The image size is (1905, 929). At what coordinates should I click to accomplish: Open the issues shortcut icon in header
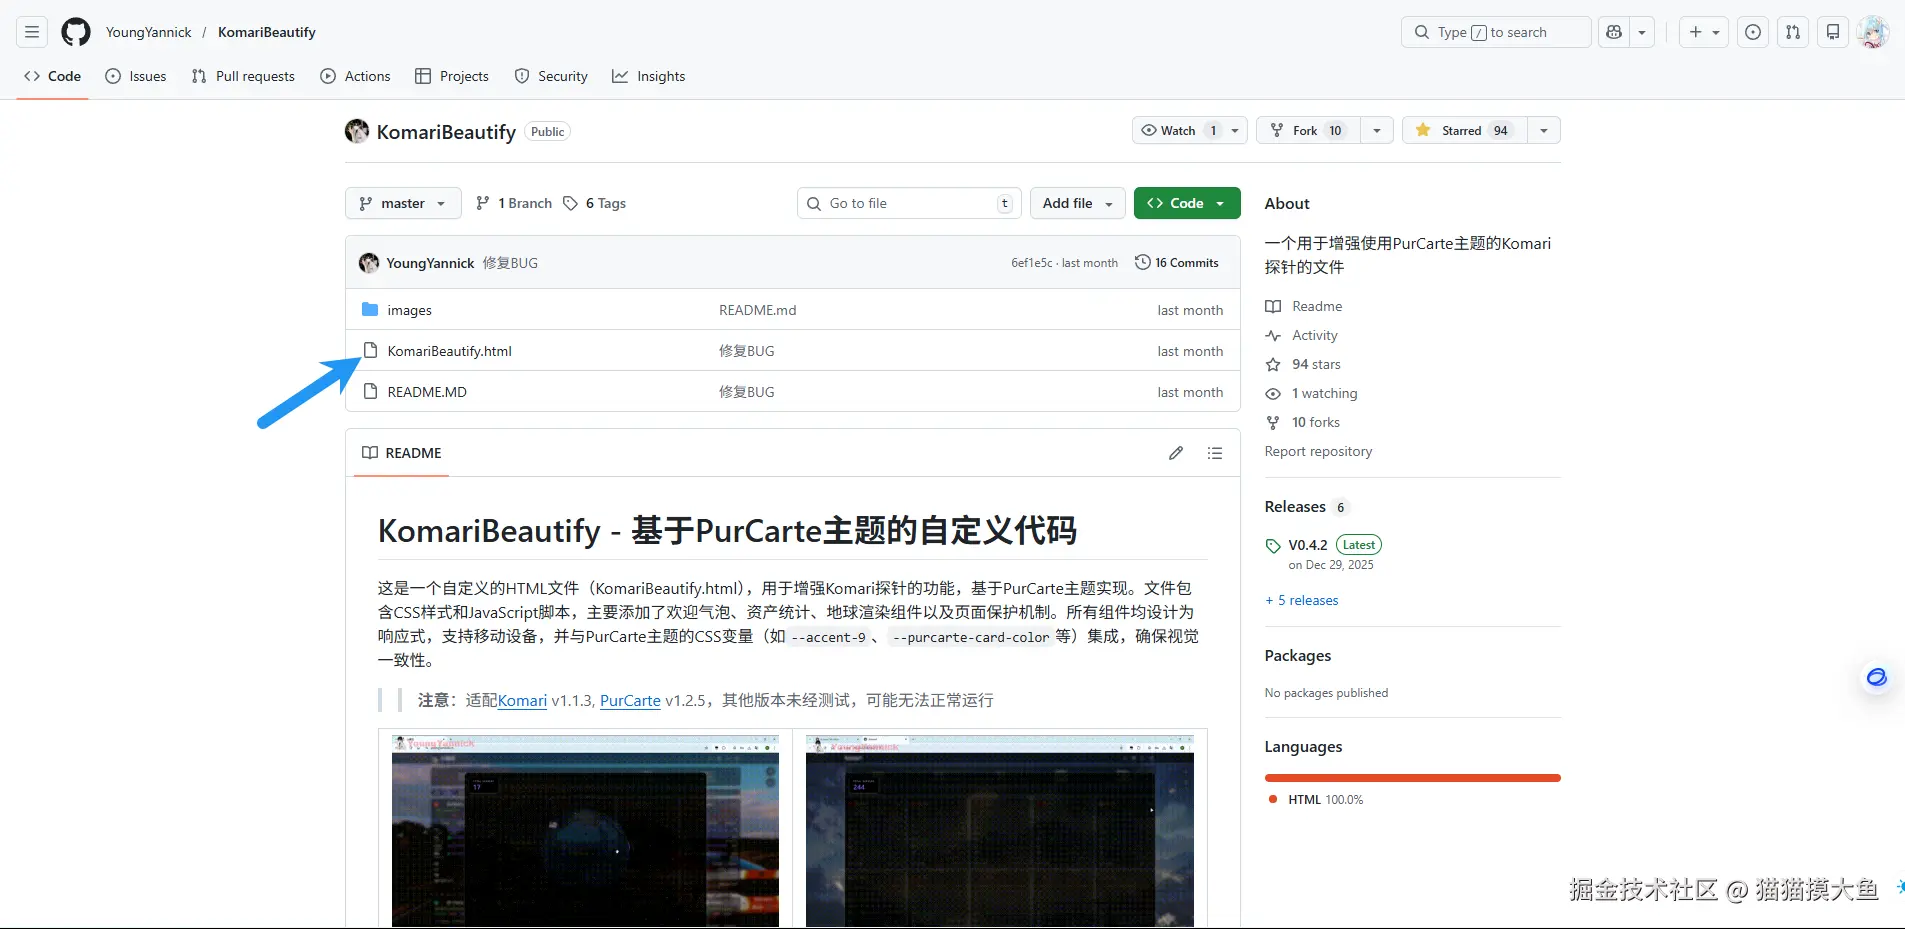click(1753, 32)
